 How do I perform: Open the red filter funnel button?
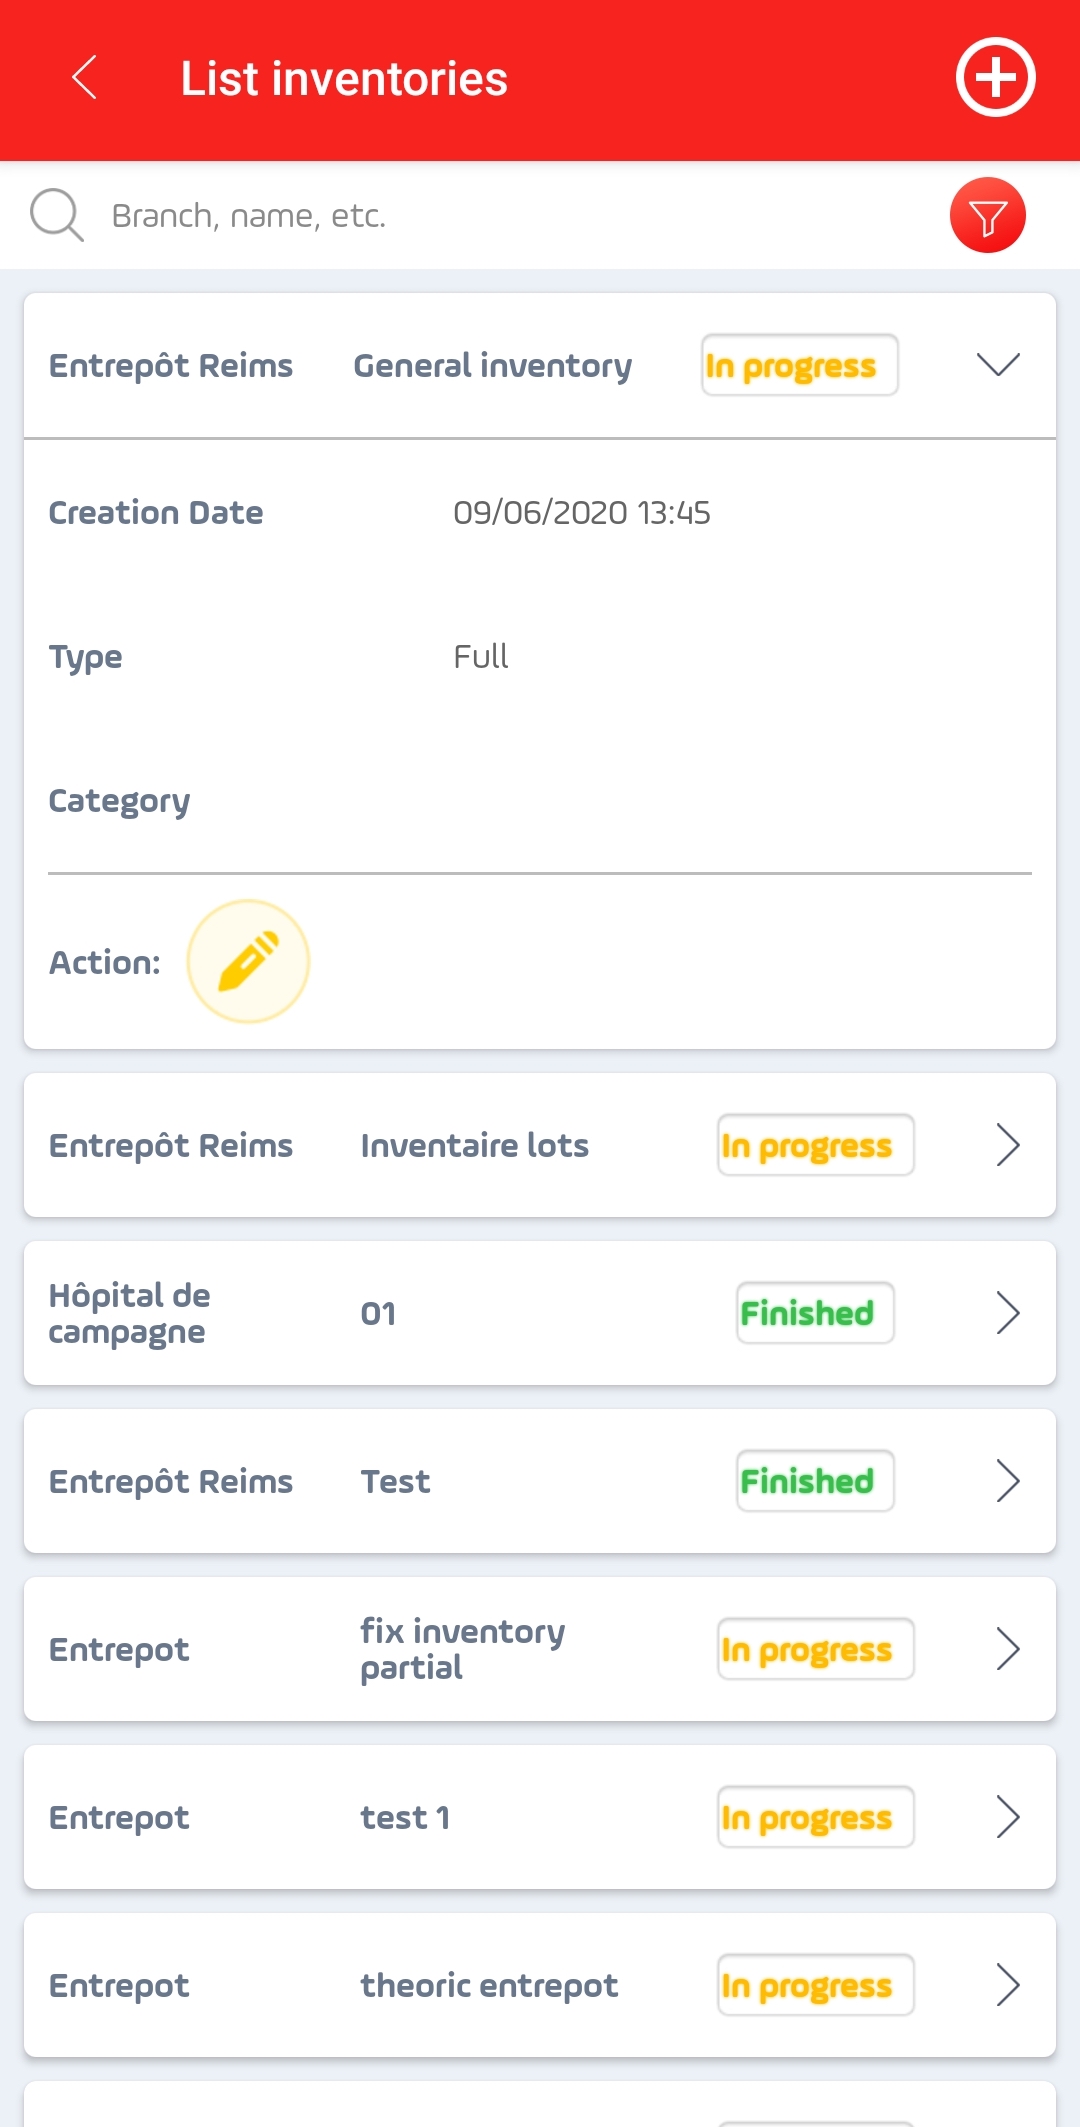click(987, 215)
